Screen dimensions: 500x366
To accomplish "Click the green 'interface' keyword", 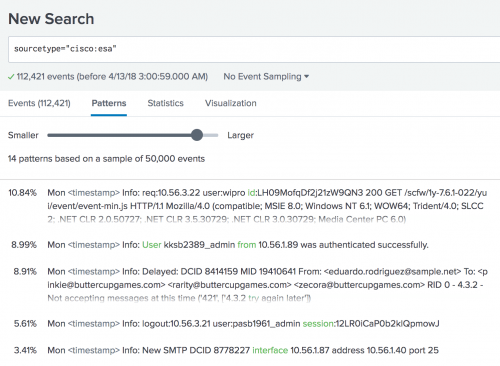I will [270, 350].
